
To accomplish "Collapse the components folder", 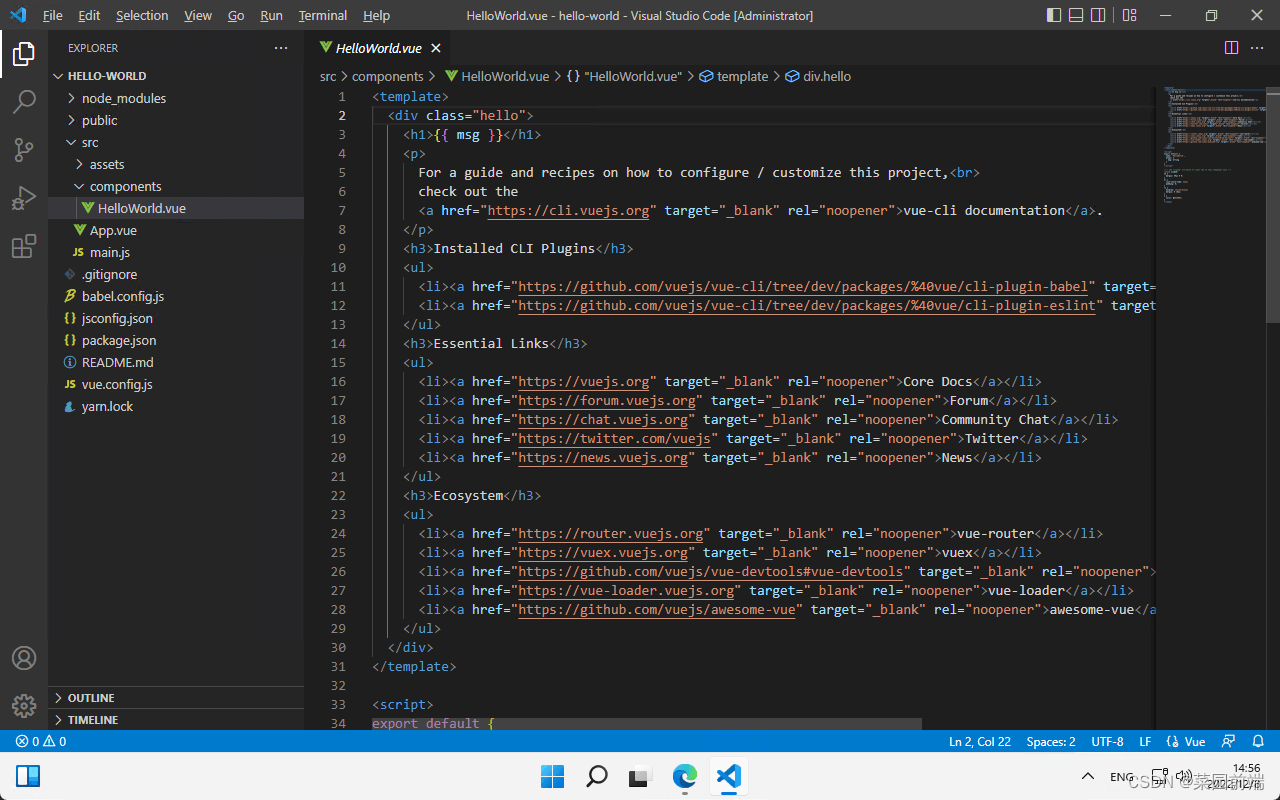I will pos(176,186).
